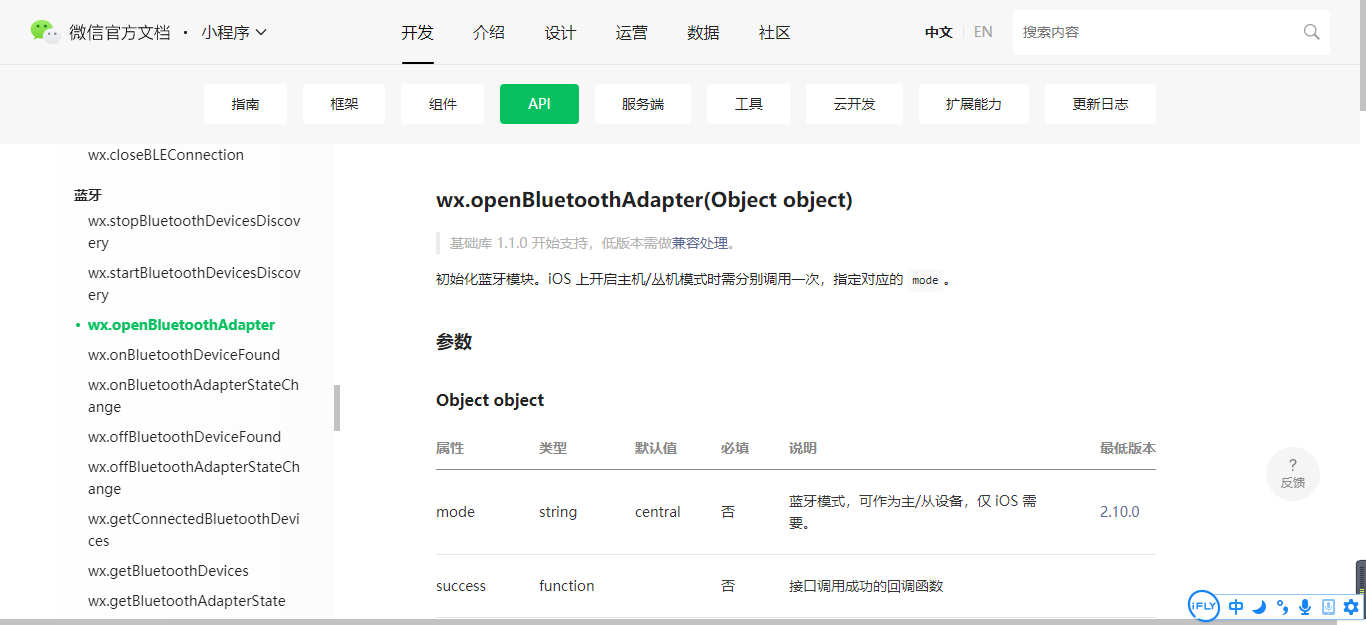Open iFLY voice input microphone
The height and width of the screenshot is (625, 1366).
pyautogui.click(x=1304, y=606)
